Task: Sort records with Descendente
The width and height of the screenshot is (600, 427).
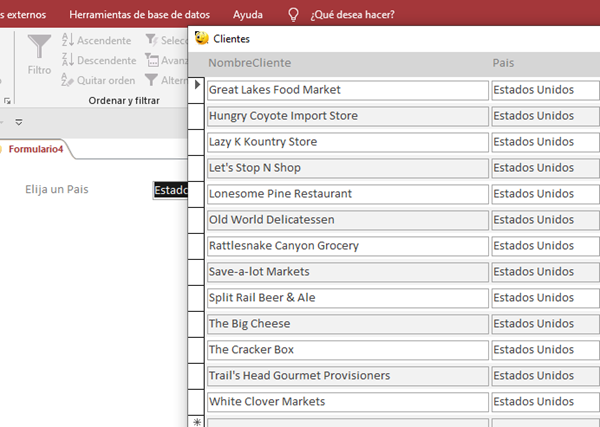Action: point(98,60)
